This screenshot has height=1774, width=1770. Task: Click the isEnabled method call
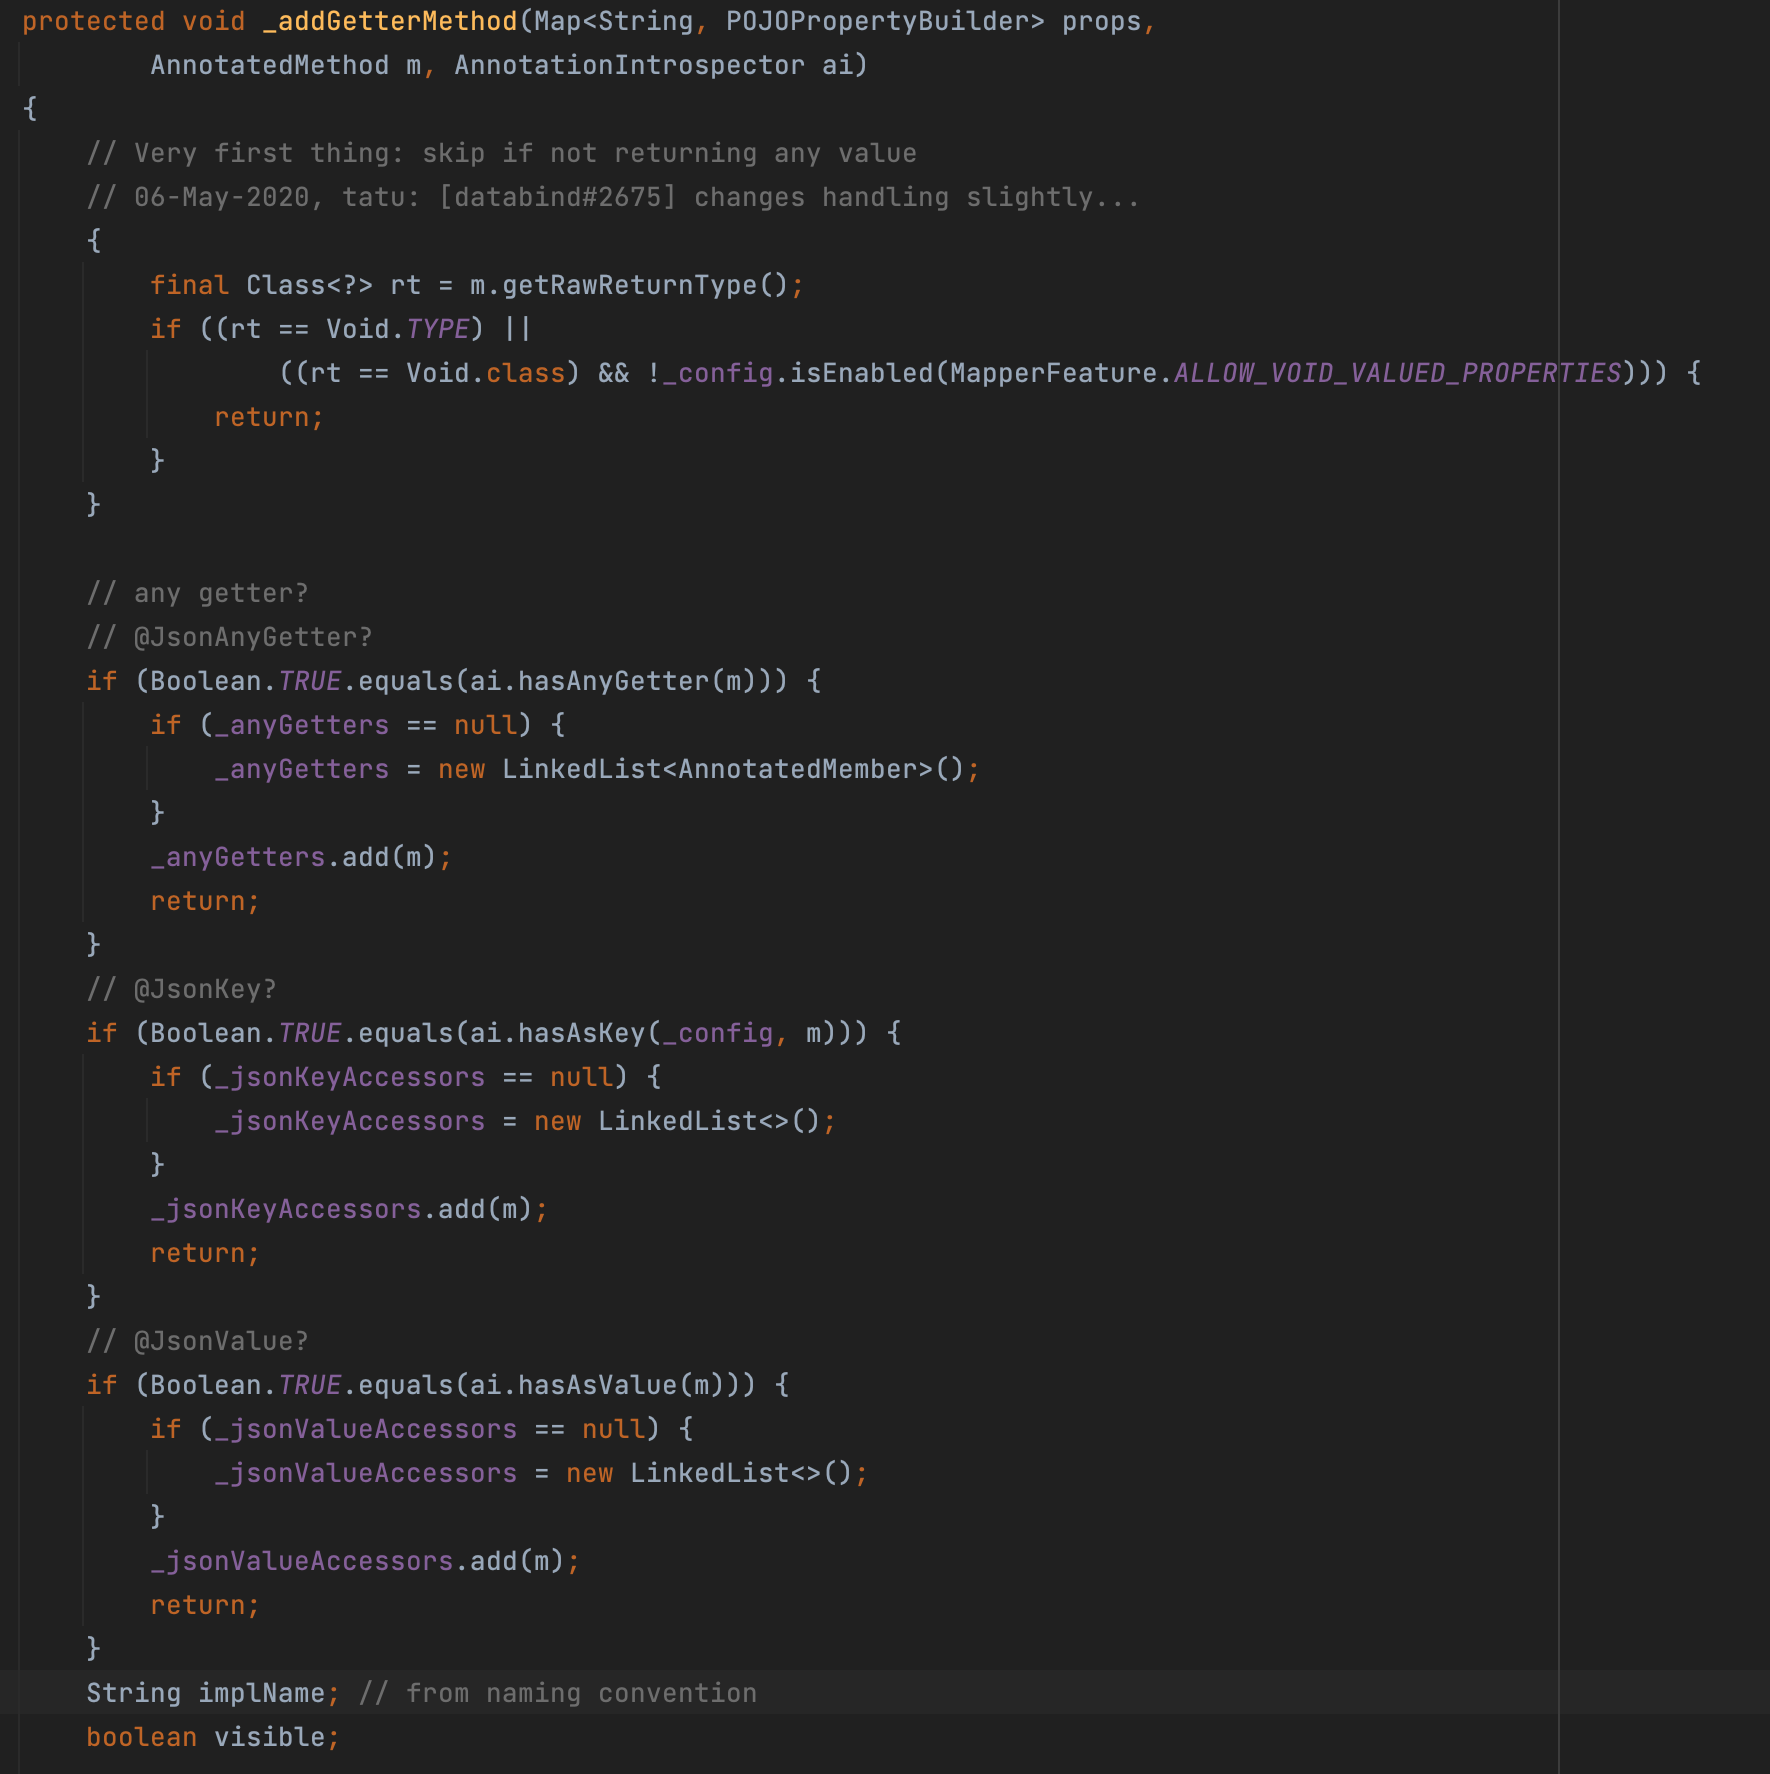tap(862, 373)
